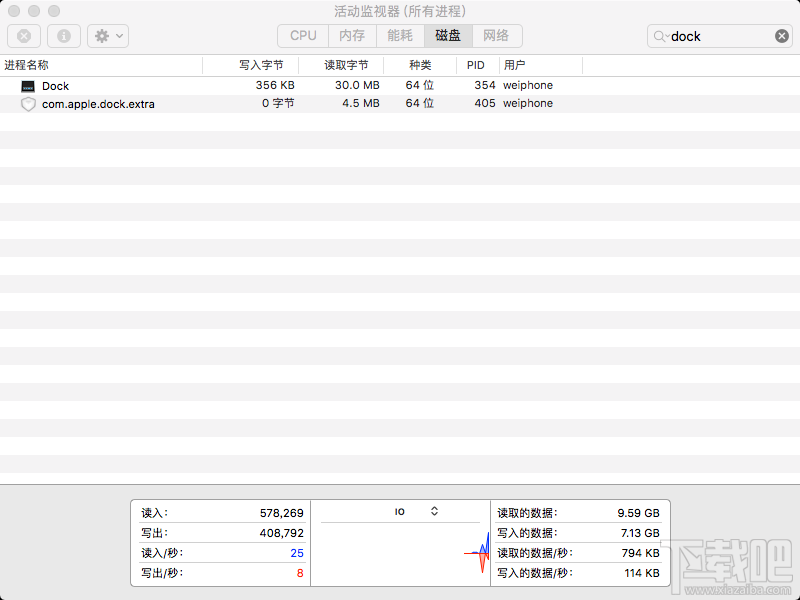Screen dimensions: 800x600
Task: Click the Dock application icon in its row
Action: click(x=27, y=85)
